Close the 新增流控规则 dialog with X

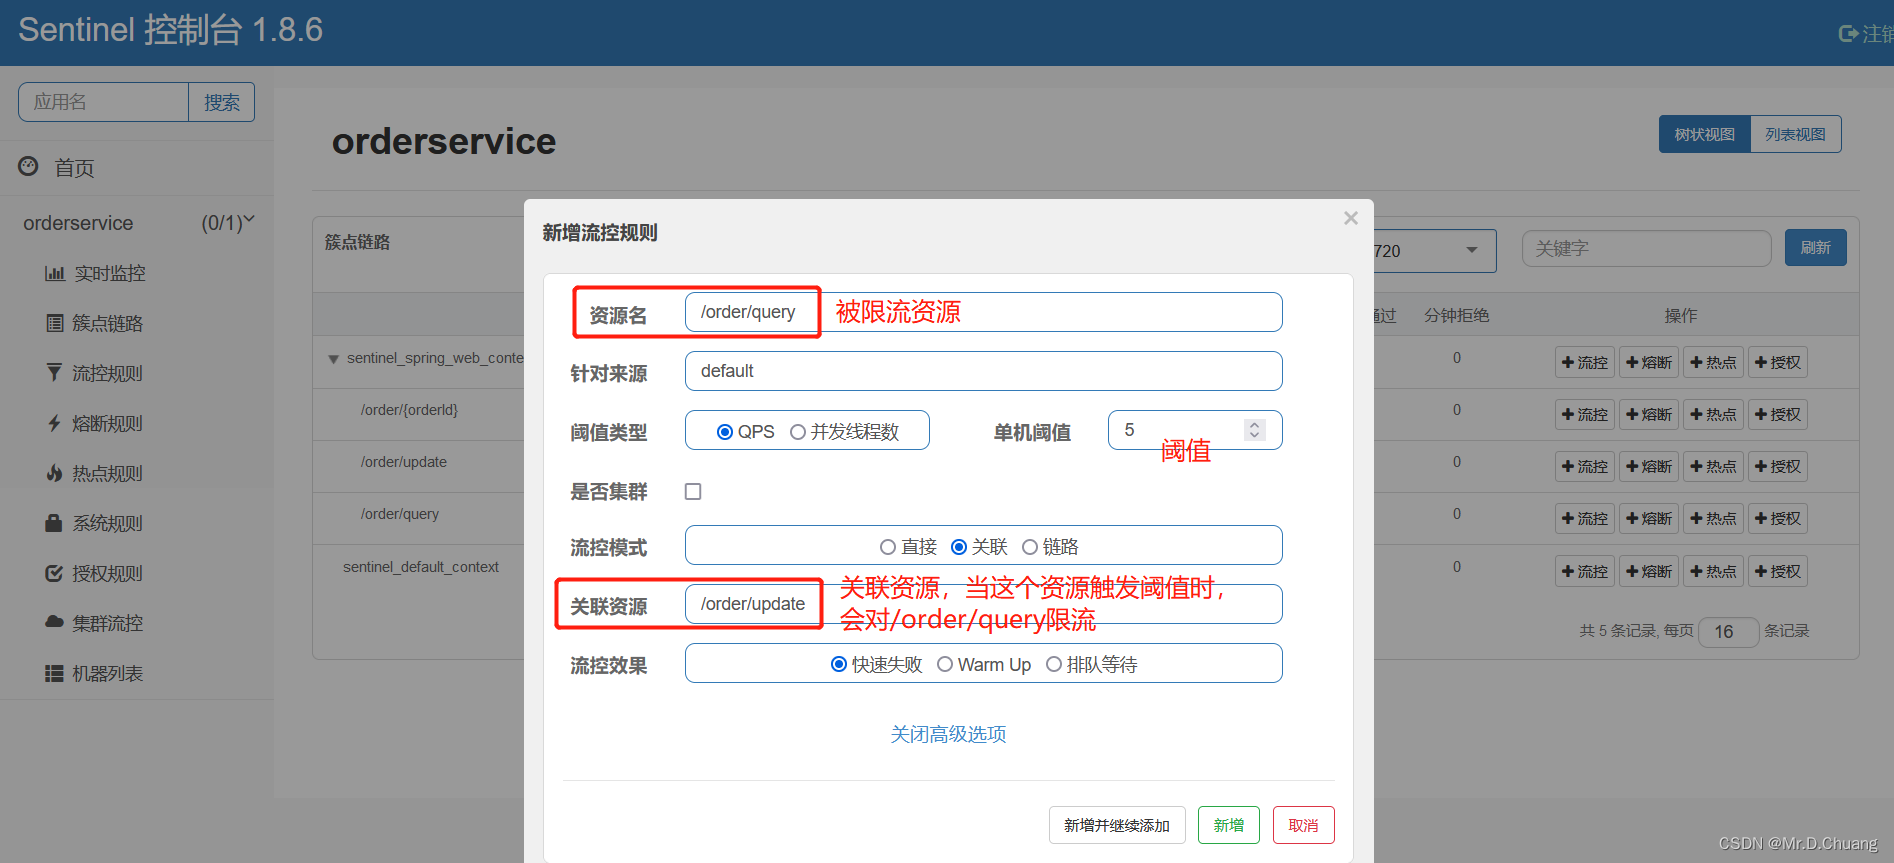point(1351,218)
